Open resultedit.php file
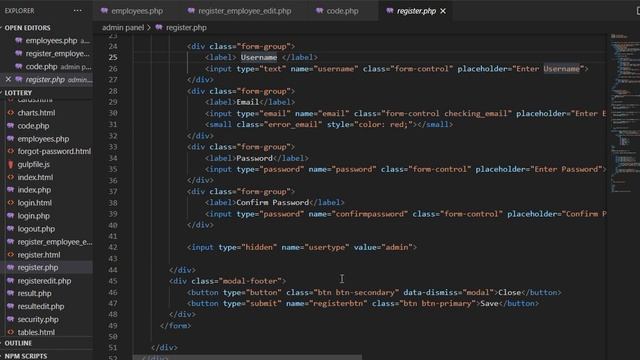The width and height of the screenshot is (640, 360). (40, 306)
